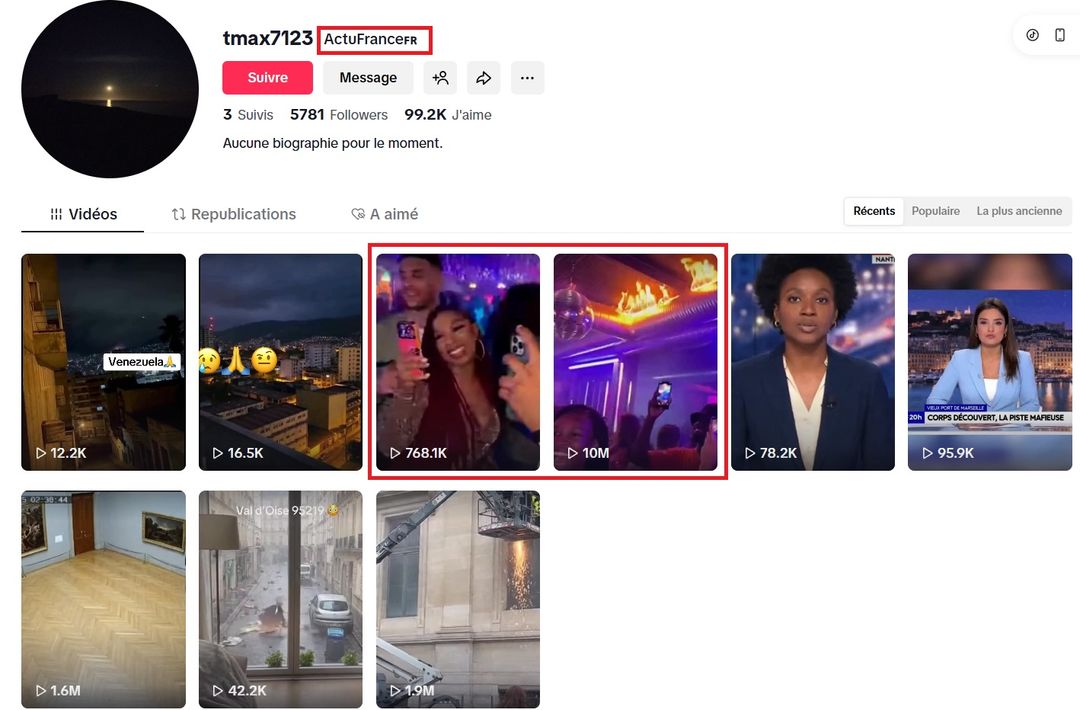Play the video with 10M views
The image size is (1080, 710).
[635, 362]
